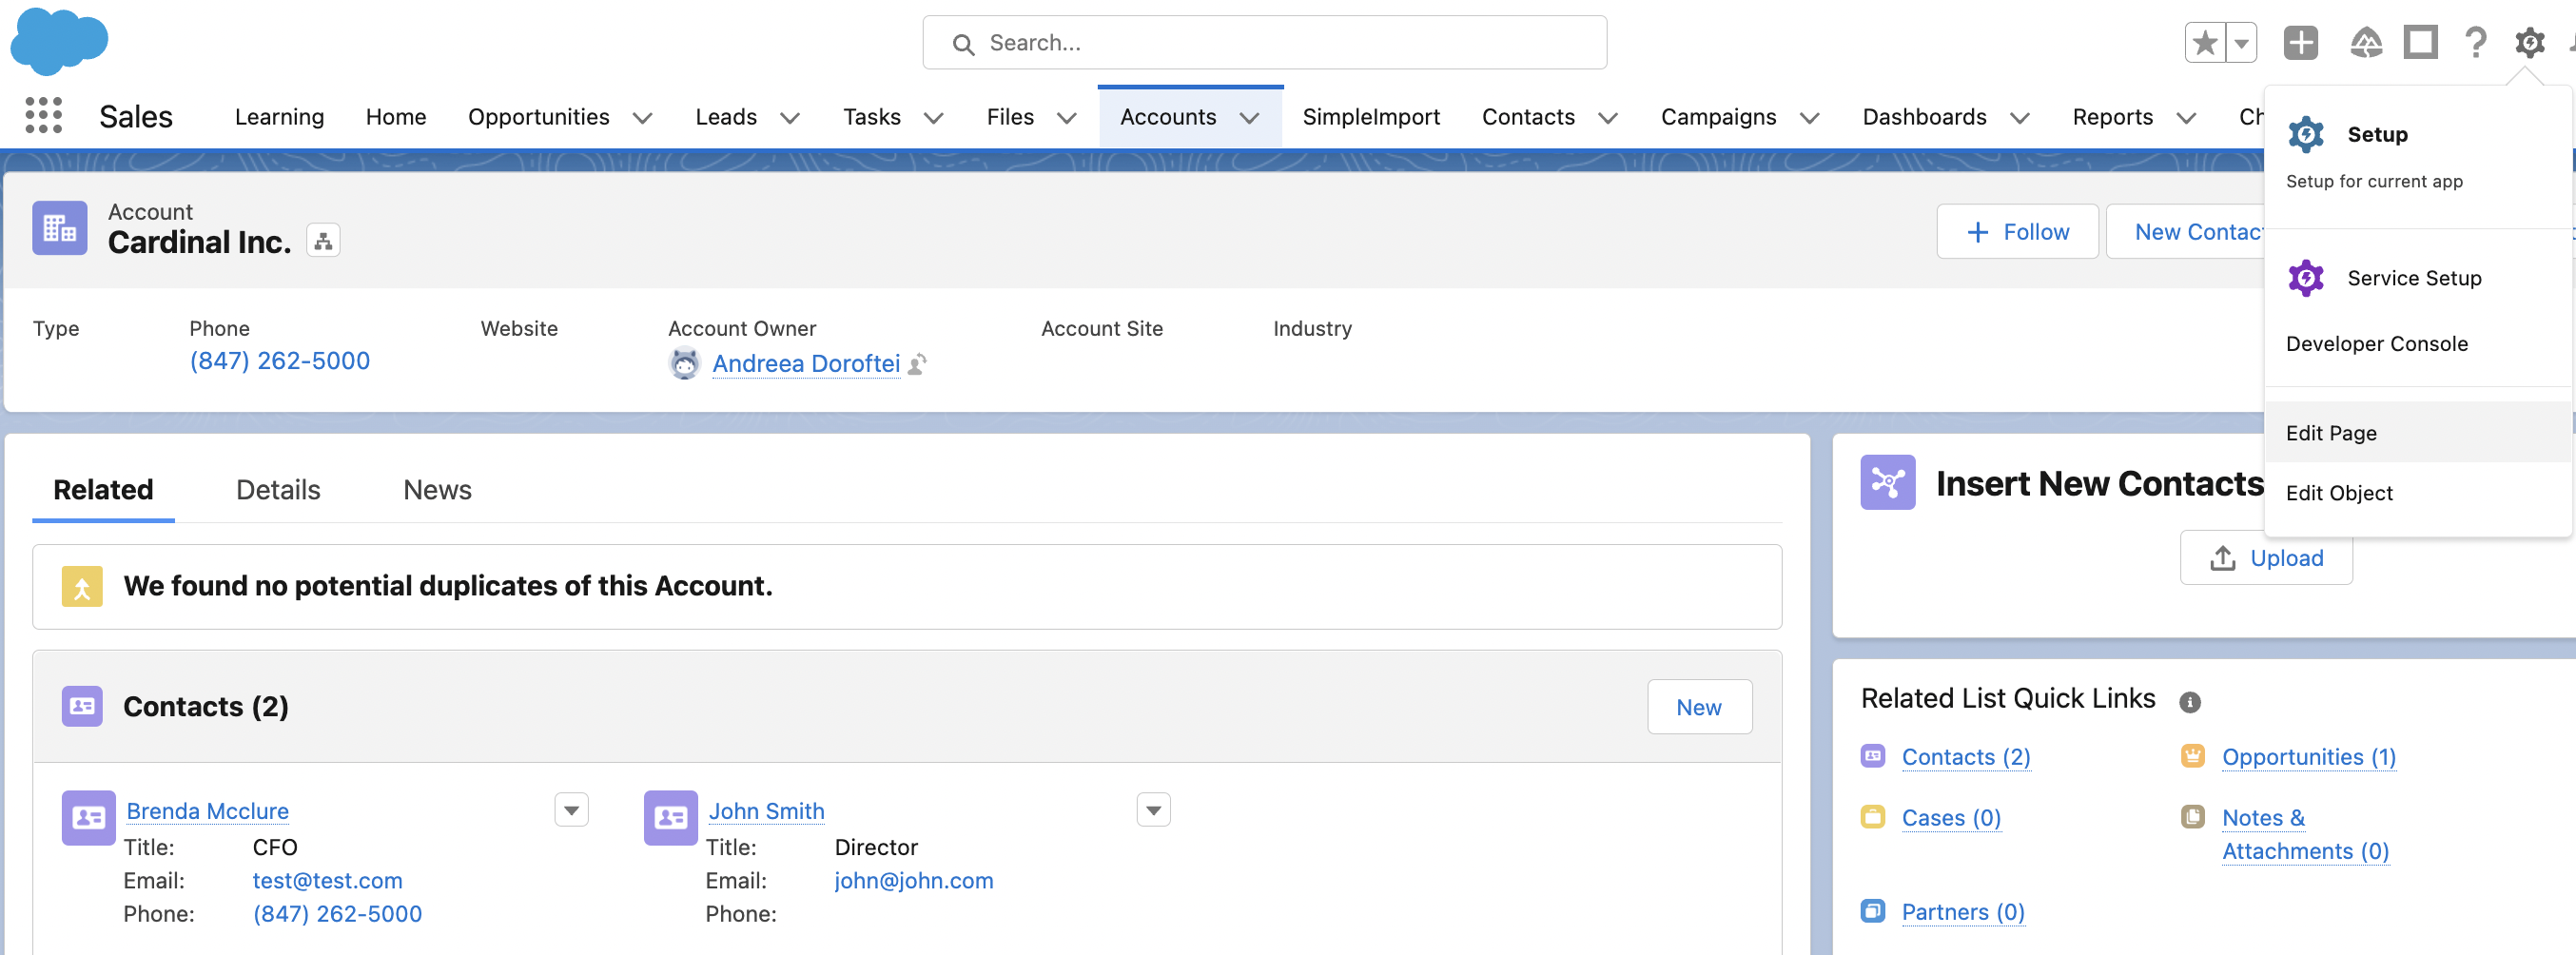Click the global Search field

coord(1264,43)
